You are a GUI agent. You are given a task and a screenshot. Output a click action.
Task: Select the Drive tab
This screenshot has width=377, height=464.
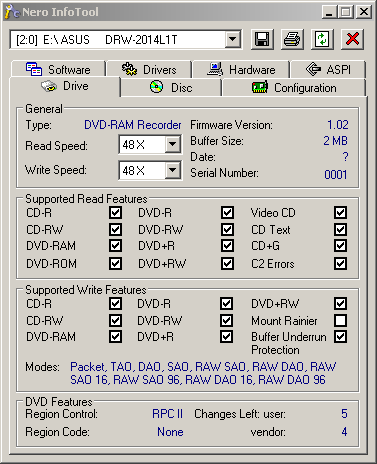click(x=65, y=86)
